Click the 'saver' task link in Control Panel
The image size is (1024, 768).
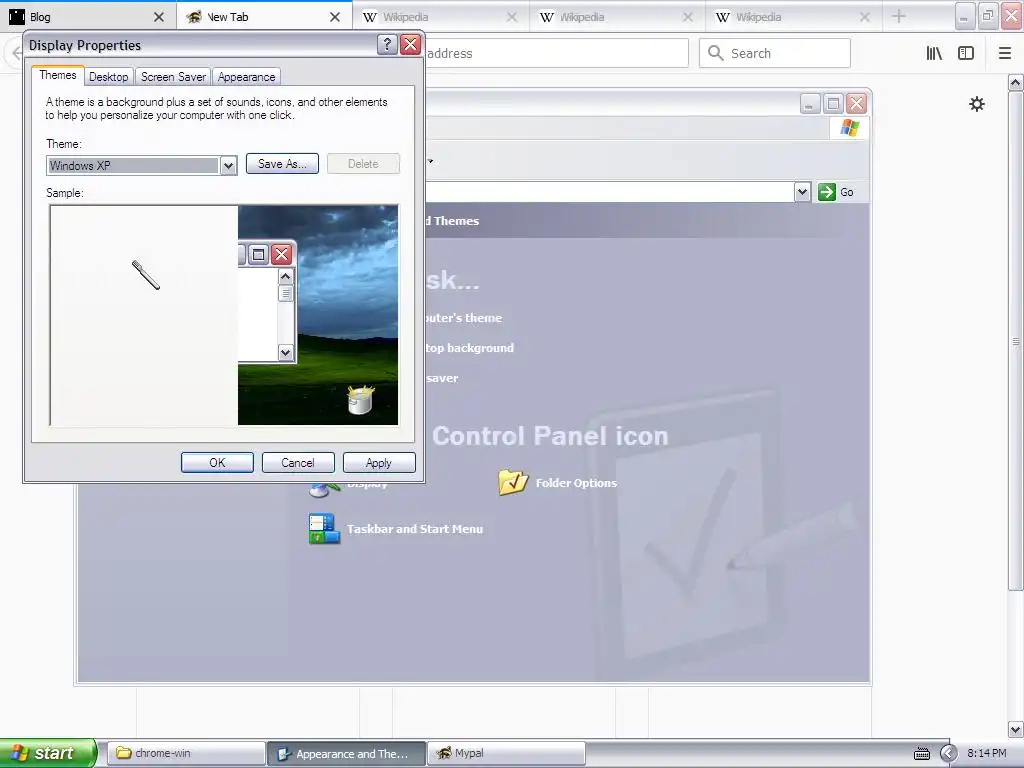coord(442,378)
